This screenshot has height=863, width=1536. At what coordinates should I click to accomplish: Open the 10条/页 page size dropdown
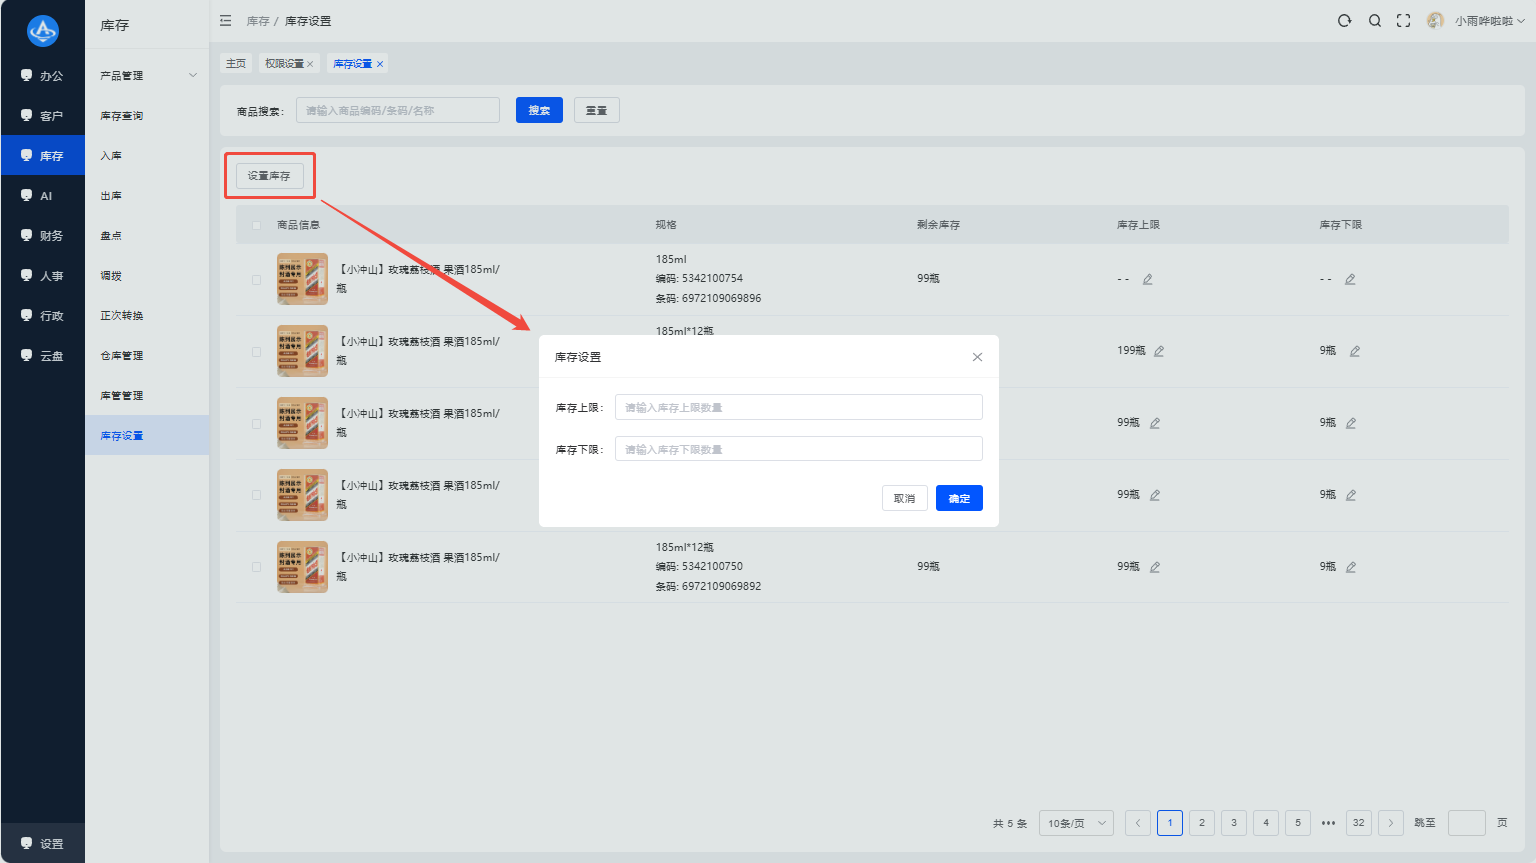tap(1076, 823)
